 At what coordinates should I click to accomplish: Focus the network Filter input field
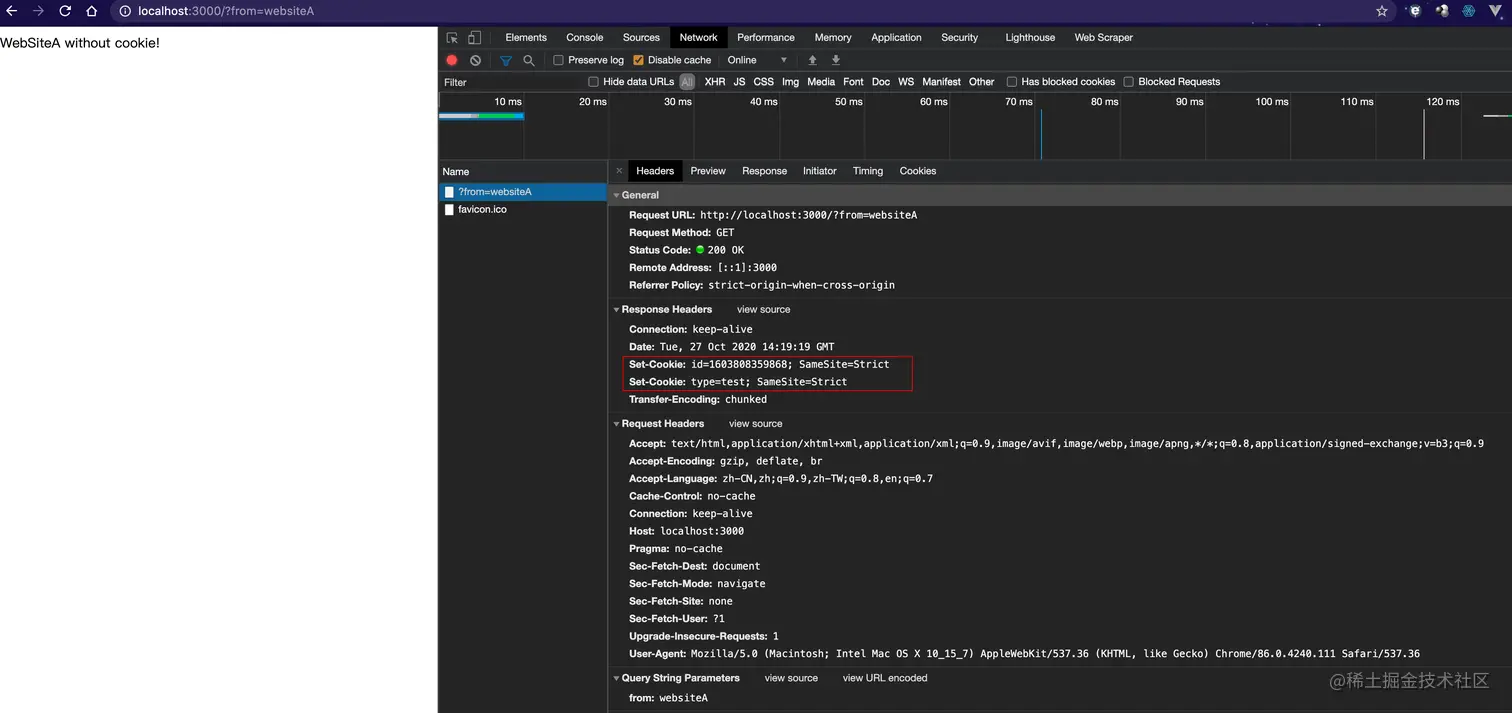coord(510,82)
